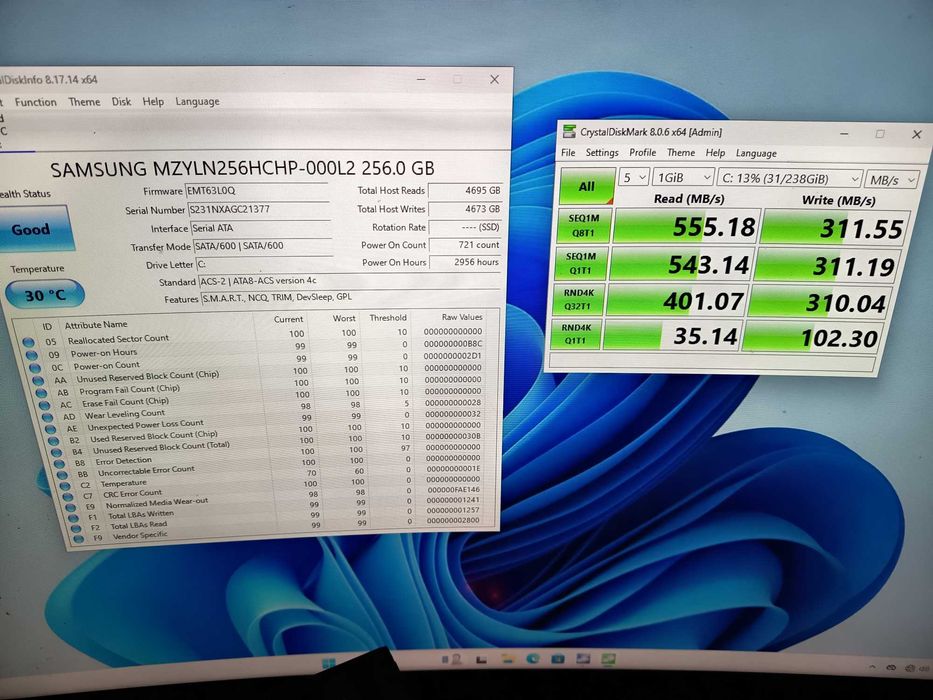Viewport: 933px width, 700px height.
Task: Click the Total Host Reads value 4695 GB
Action: (465, 190)
